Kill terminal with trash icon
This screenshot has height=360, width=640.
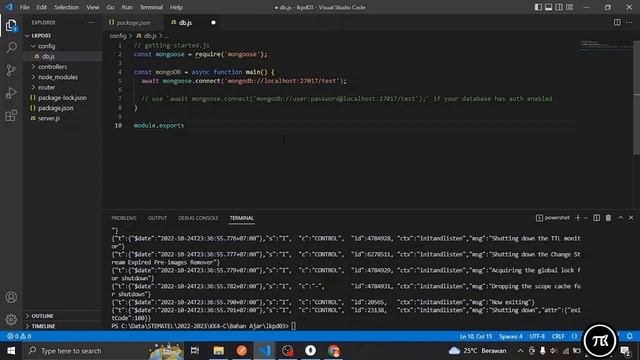coord(608,218)
